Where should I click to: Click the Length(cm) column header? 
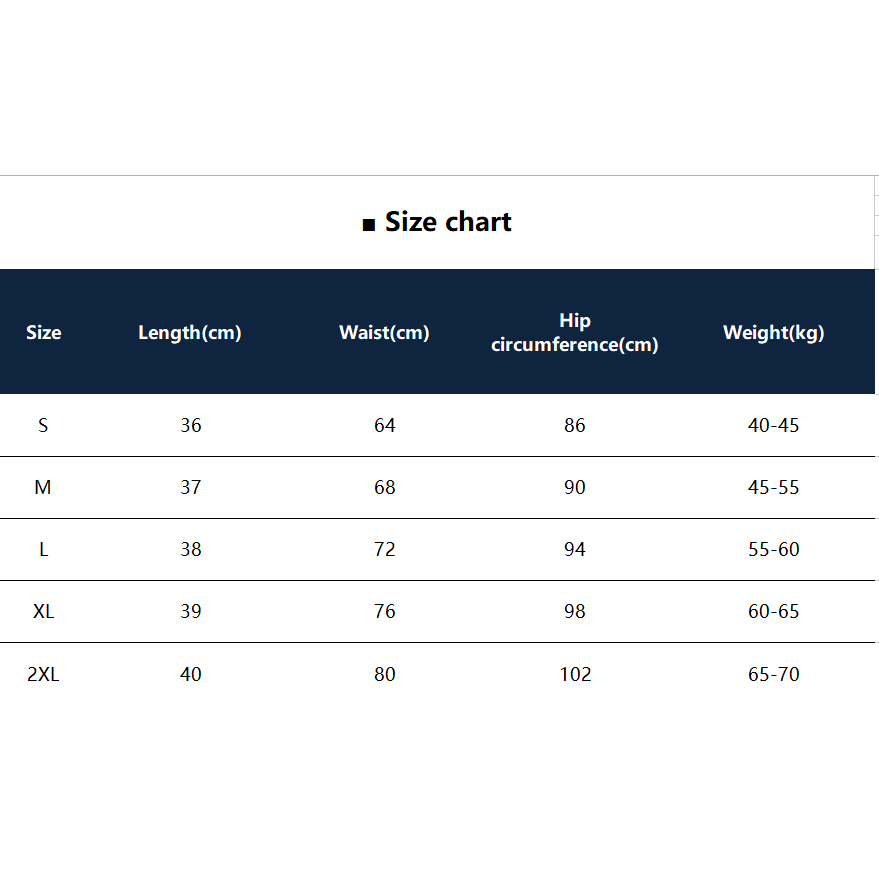coord(190,333)
